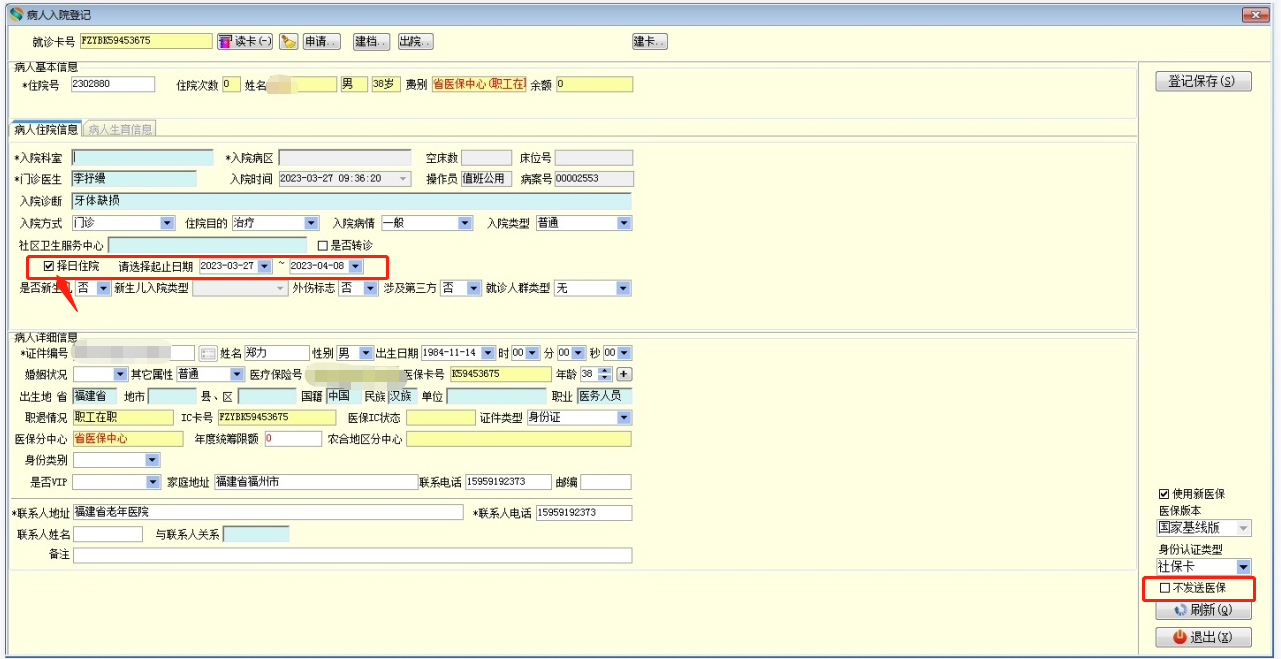Screen dimensions: 1281x659
Task: Open the 出生日期 date picker
Action: (x=488, y=353)
